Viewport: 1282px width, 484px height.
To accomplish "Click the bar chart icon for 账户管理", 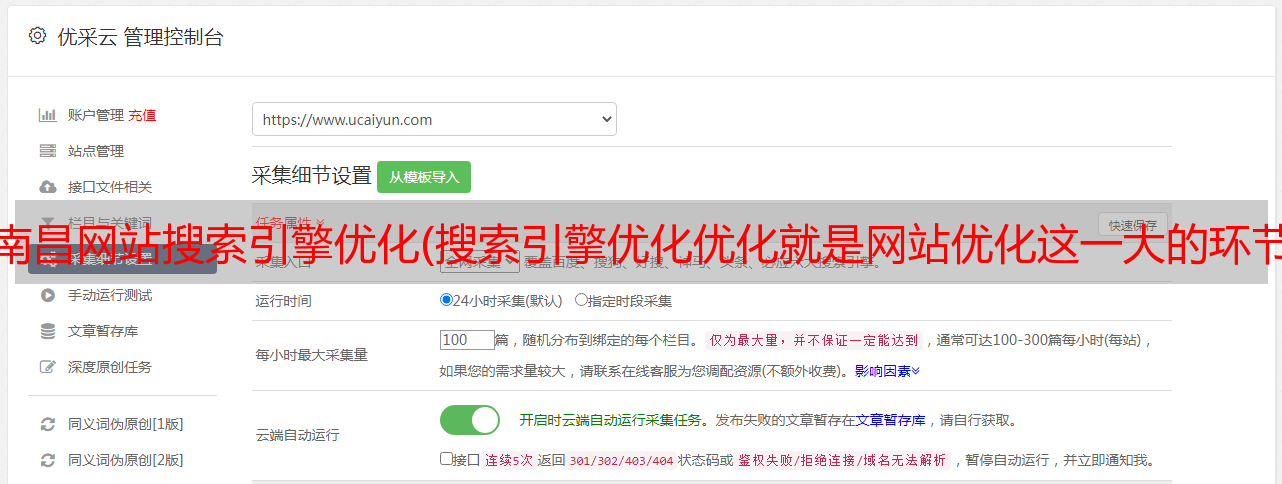I will coord(47,115).
